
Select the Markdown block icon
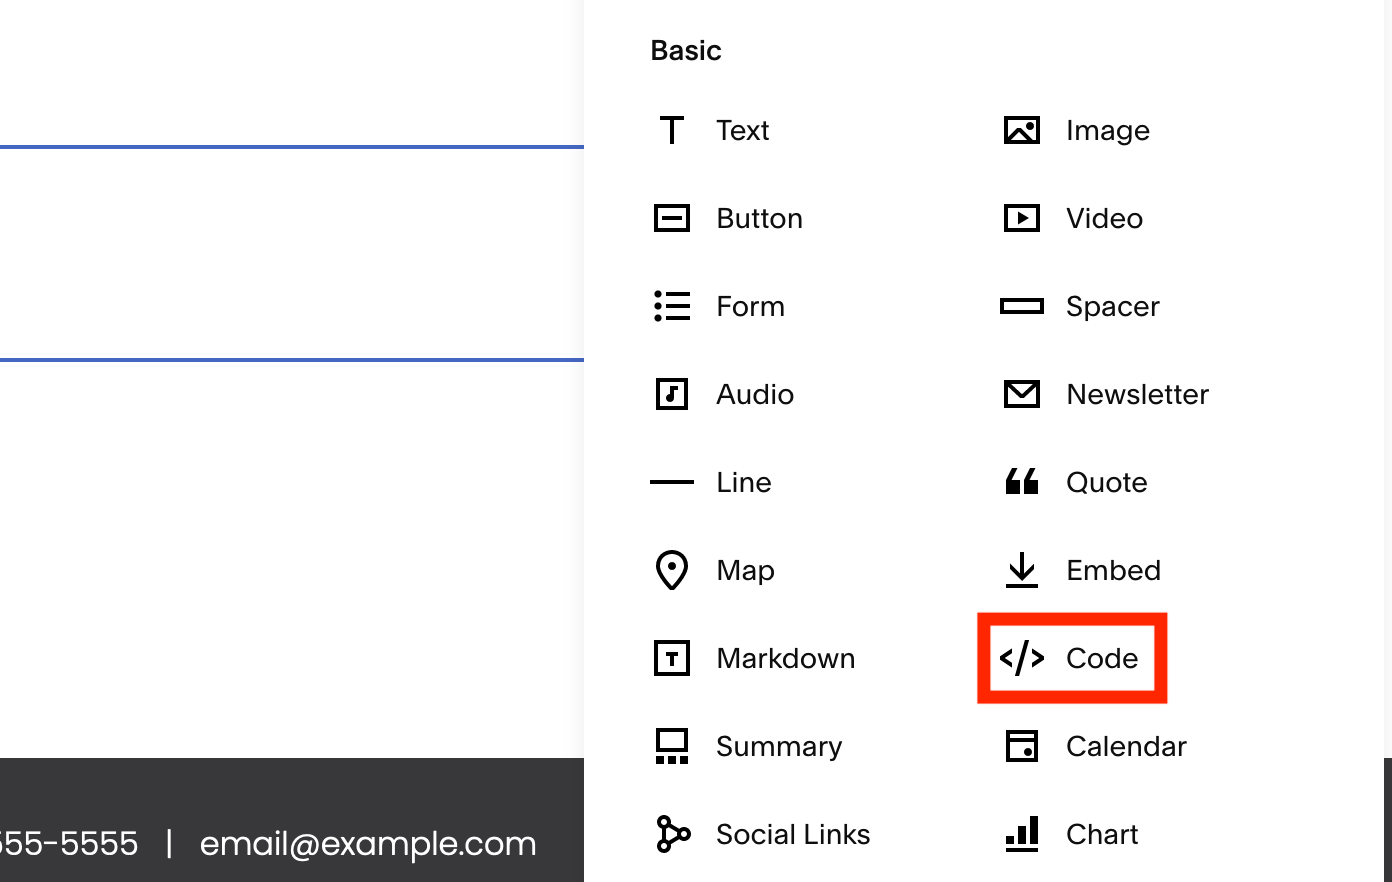click(672, 658)
